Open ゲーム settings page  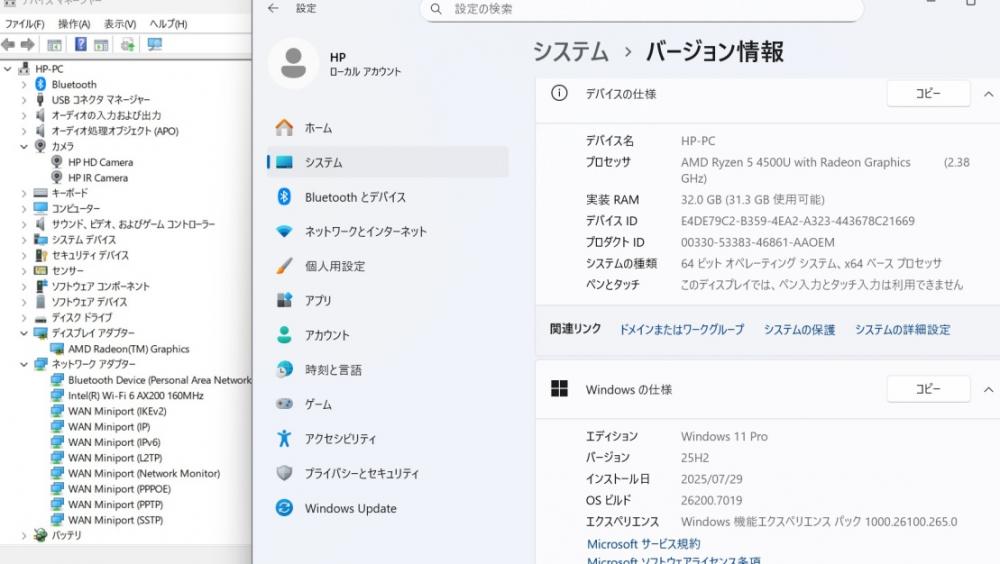click(387, 404)
